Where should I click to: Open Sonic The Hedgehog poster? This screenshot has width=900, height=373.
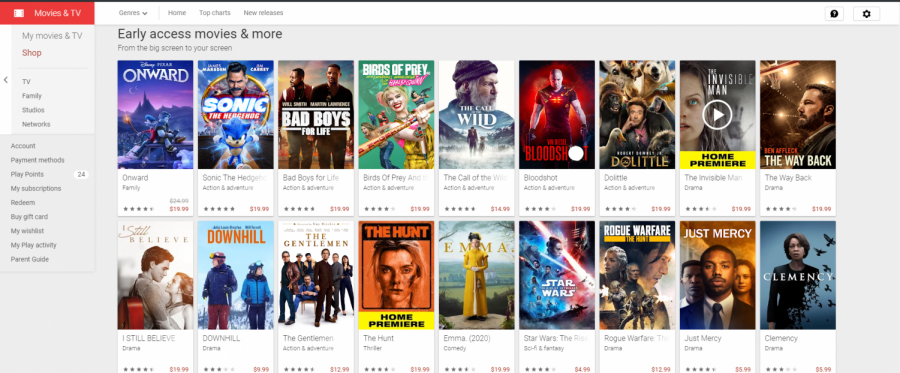click(236, 115)
